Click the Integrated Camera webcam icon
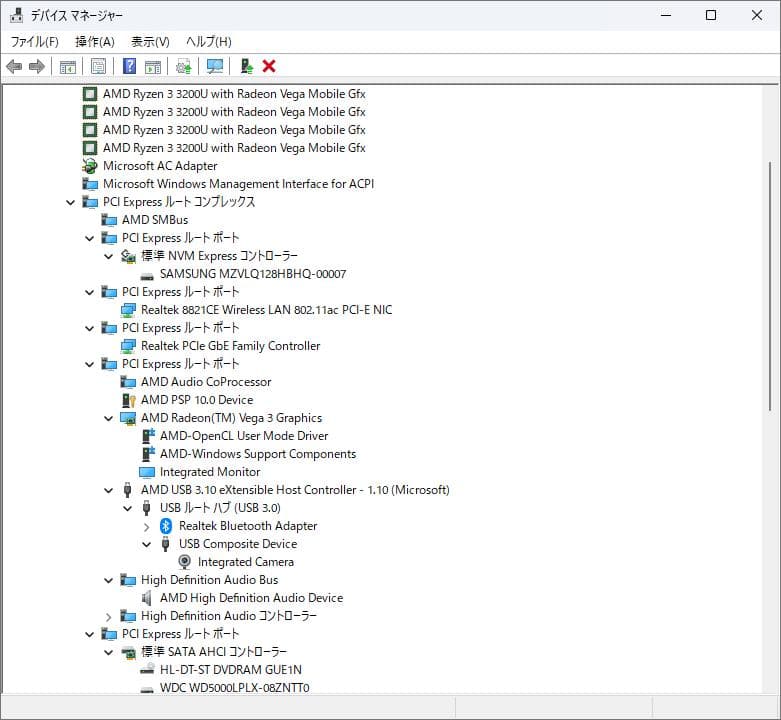 click(x=184, y=562)
